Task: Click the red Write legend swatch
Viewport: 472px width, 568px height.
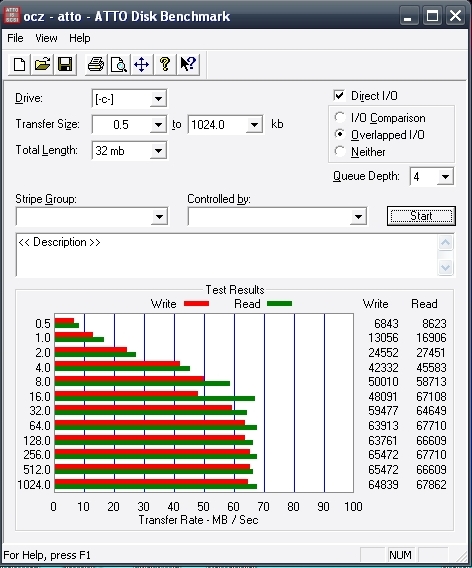Action: [x=196, y=304]
